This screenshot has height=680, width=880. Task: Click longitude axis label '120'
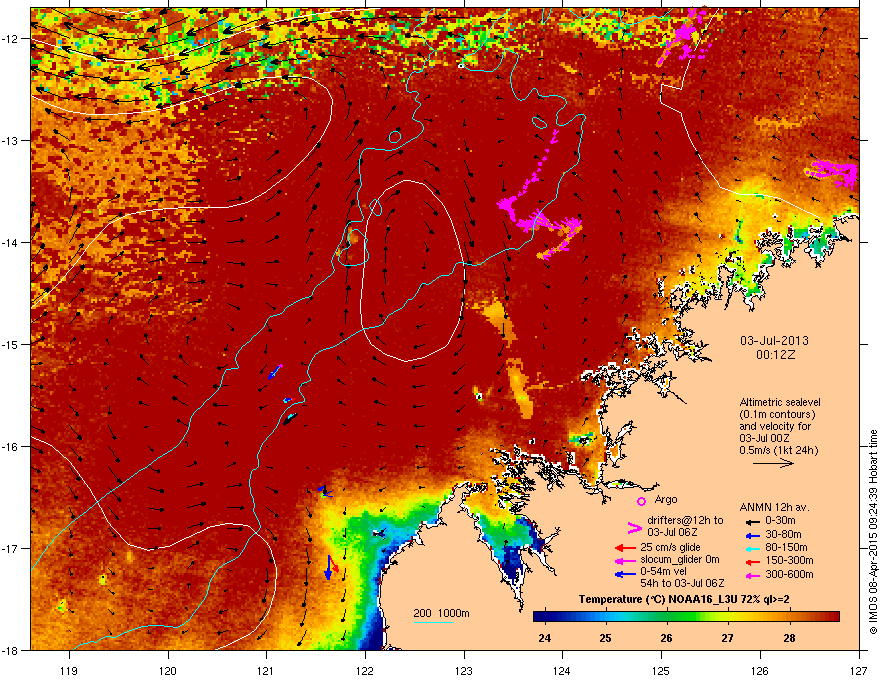click(x=168, y=670)
